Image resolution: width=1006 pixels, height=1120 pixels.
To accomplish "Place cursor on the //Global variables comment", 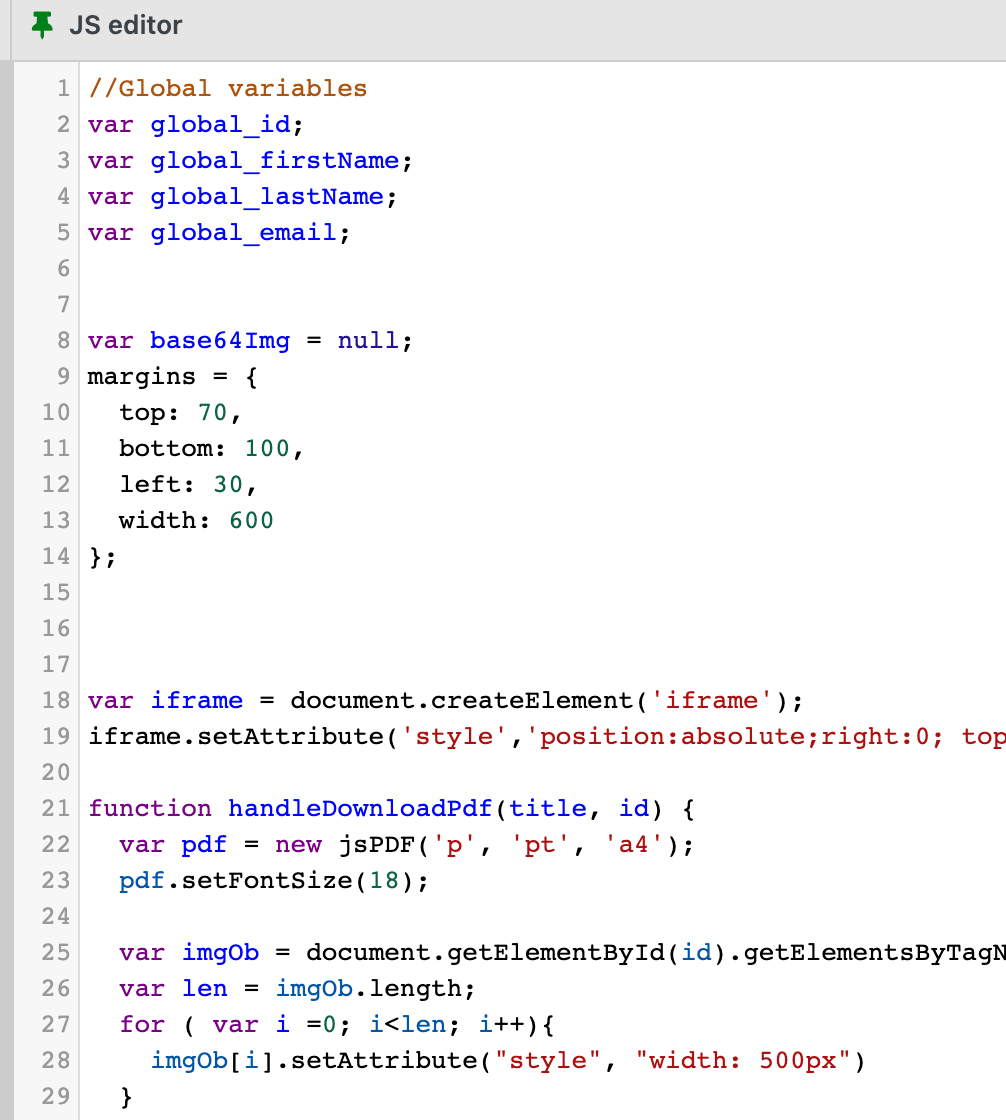I will coord(227,89).
